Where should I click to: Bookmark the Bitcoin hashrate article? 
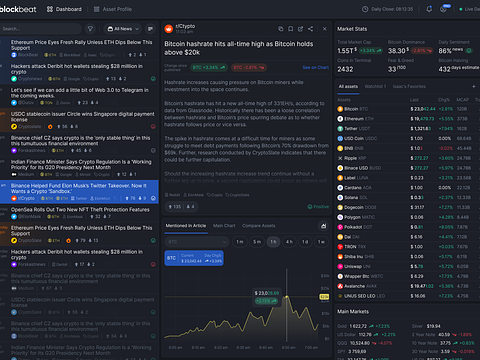pos(291,29)
